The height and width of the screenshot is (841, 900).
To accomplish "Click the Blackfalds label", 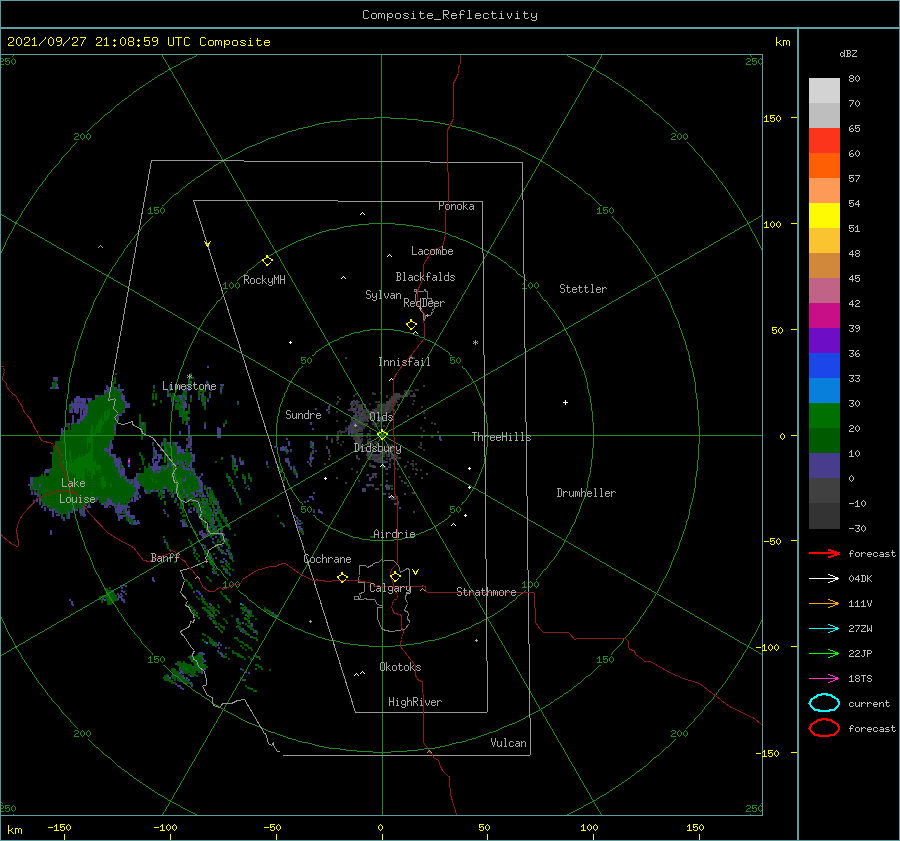I will 425,277.
